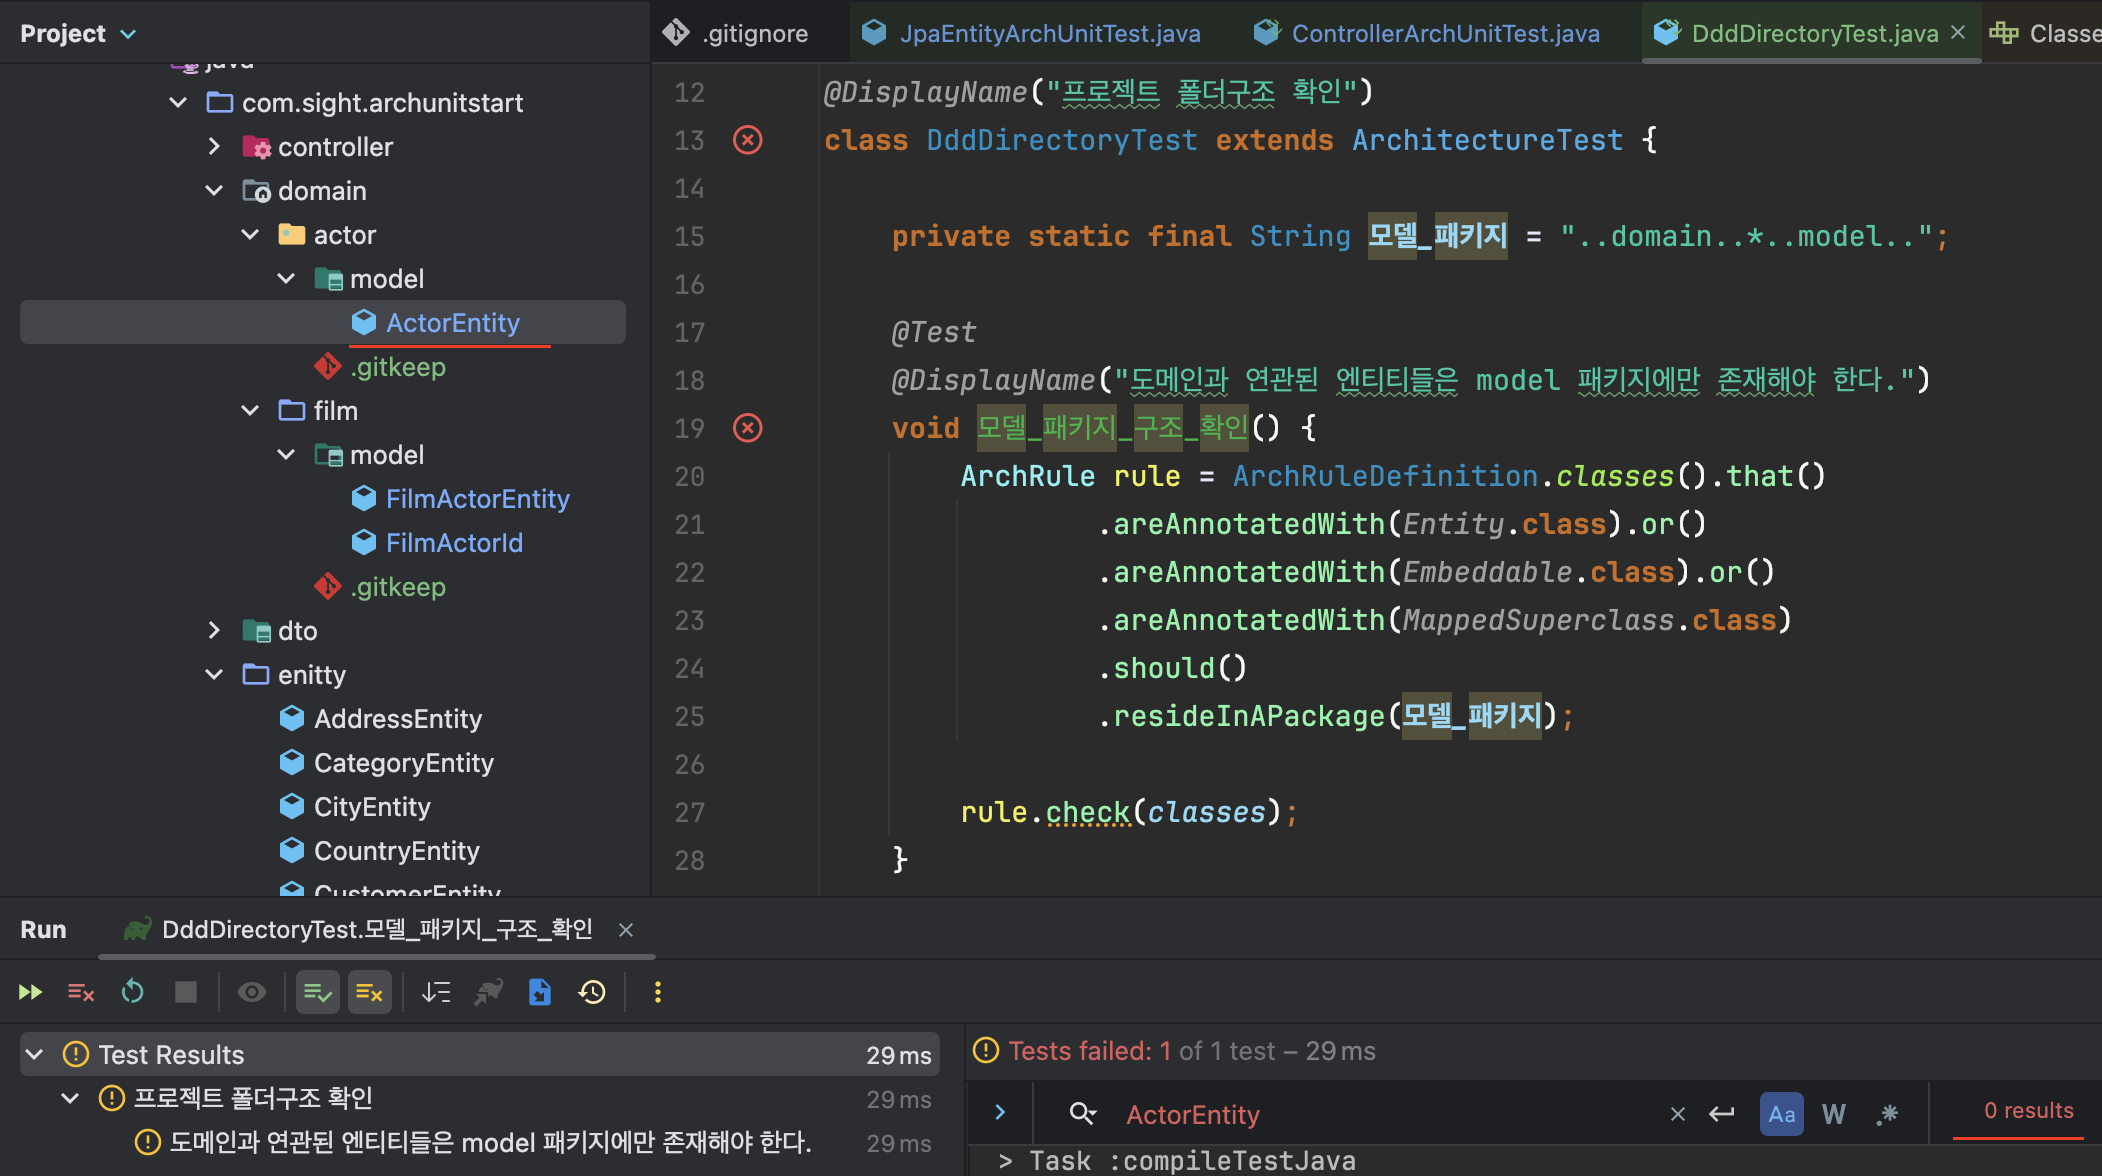Collapse the domain package folder
This screenshot has width=2102, height=1176.
coord(214,190)
